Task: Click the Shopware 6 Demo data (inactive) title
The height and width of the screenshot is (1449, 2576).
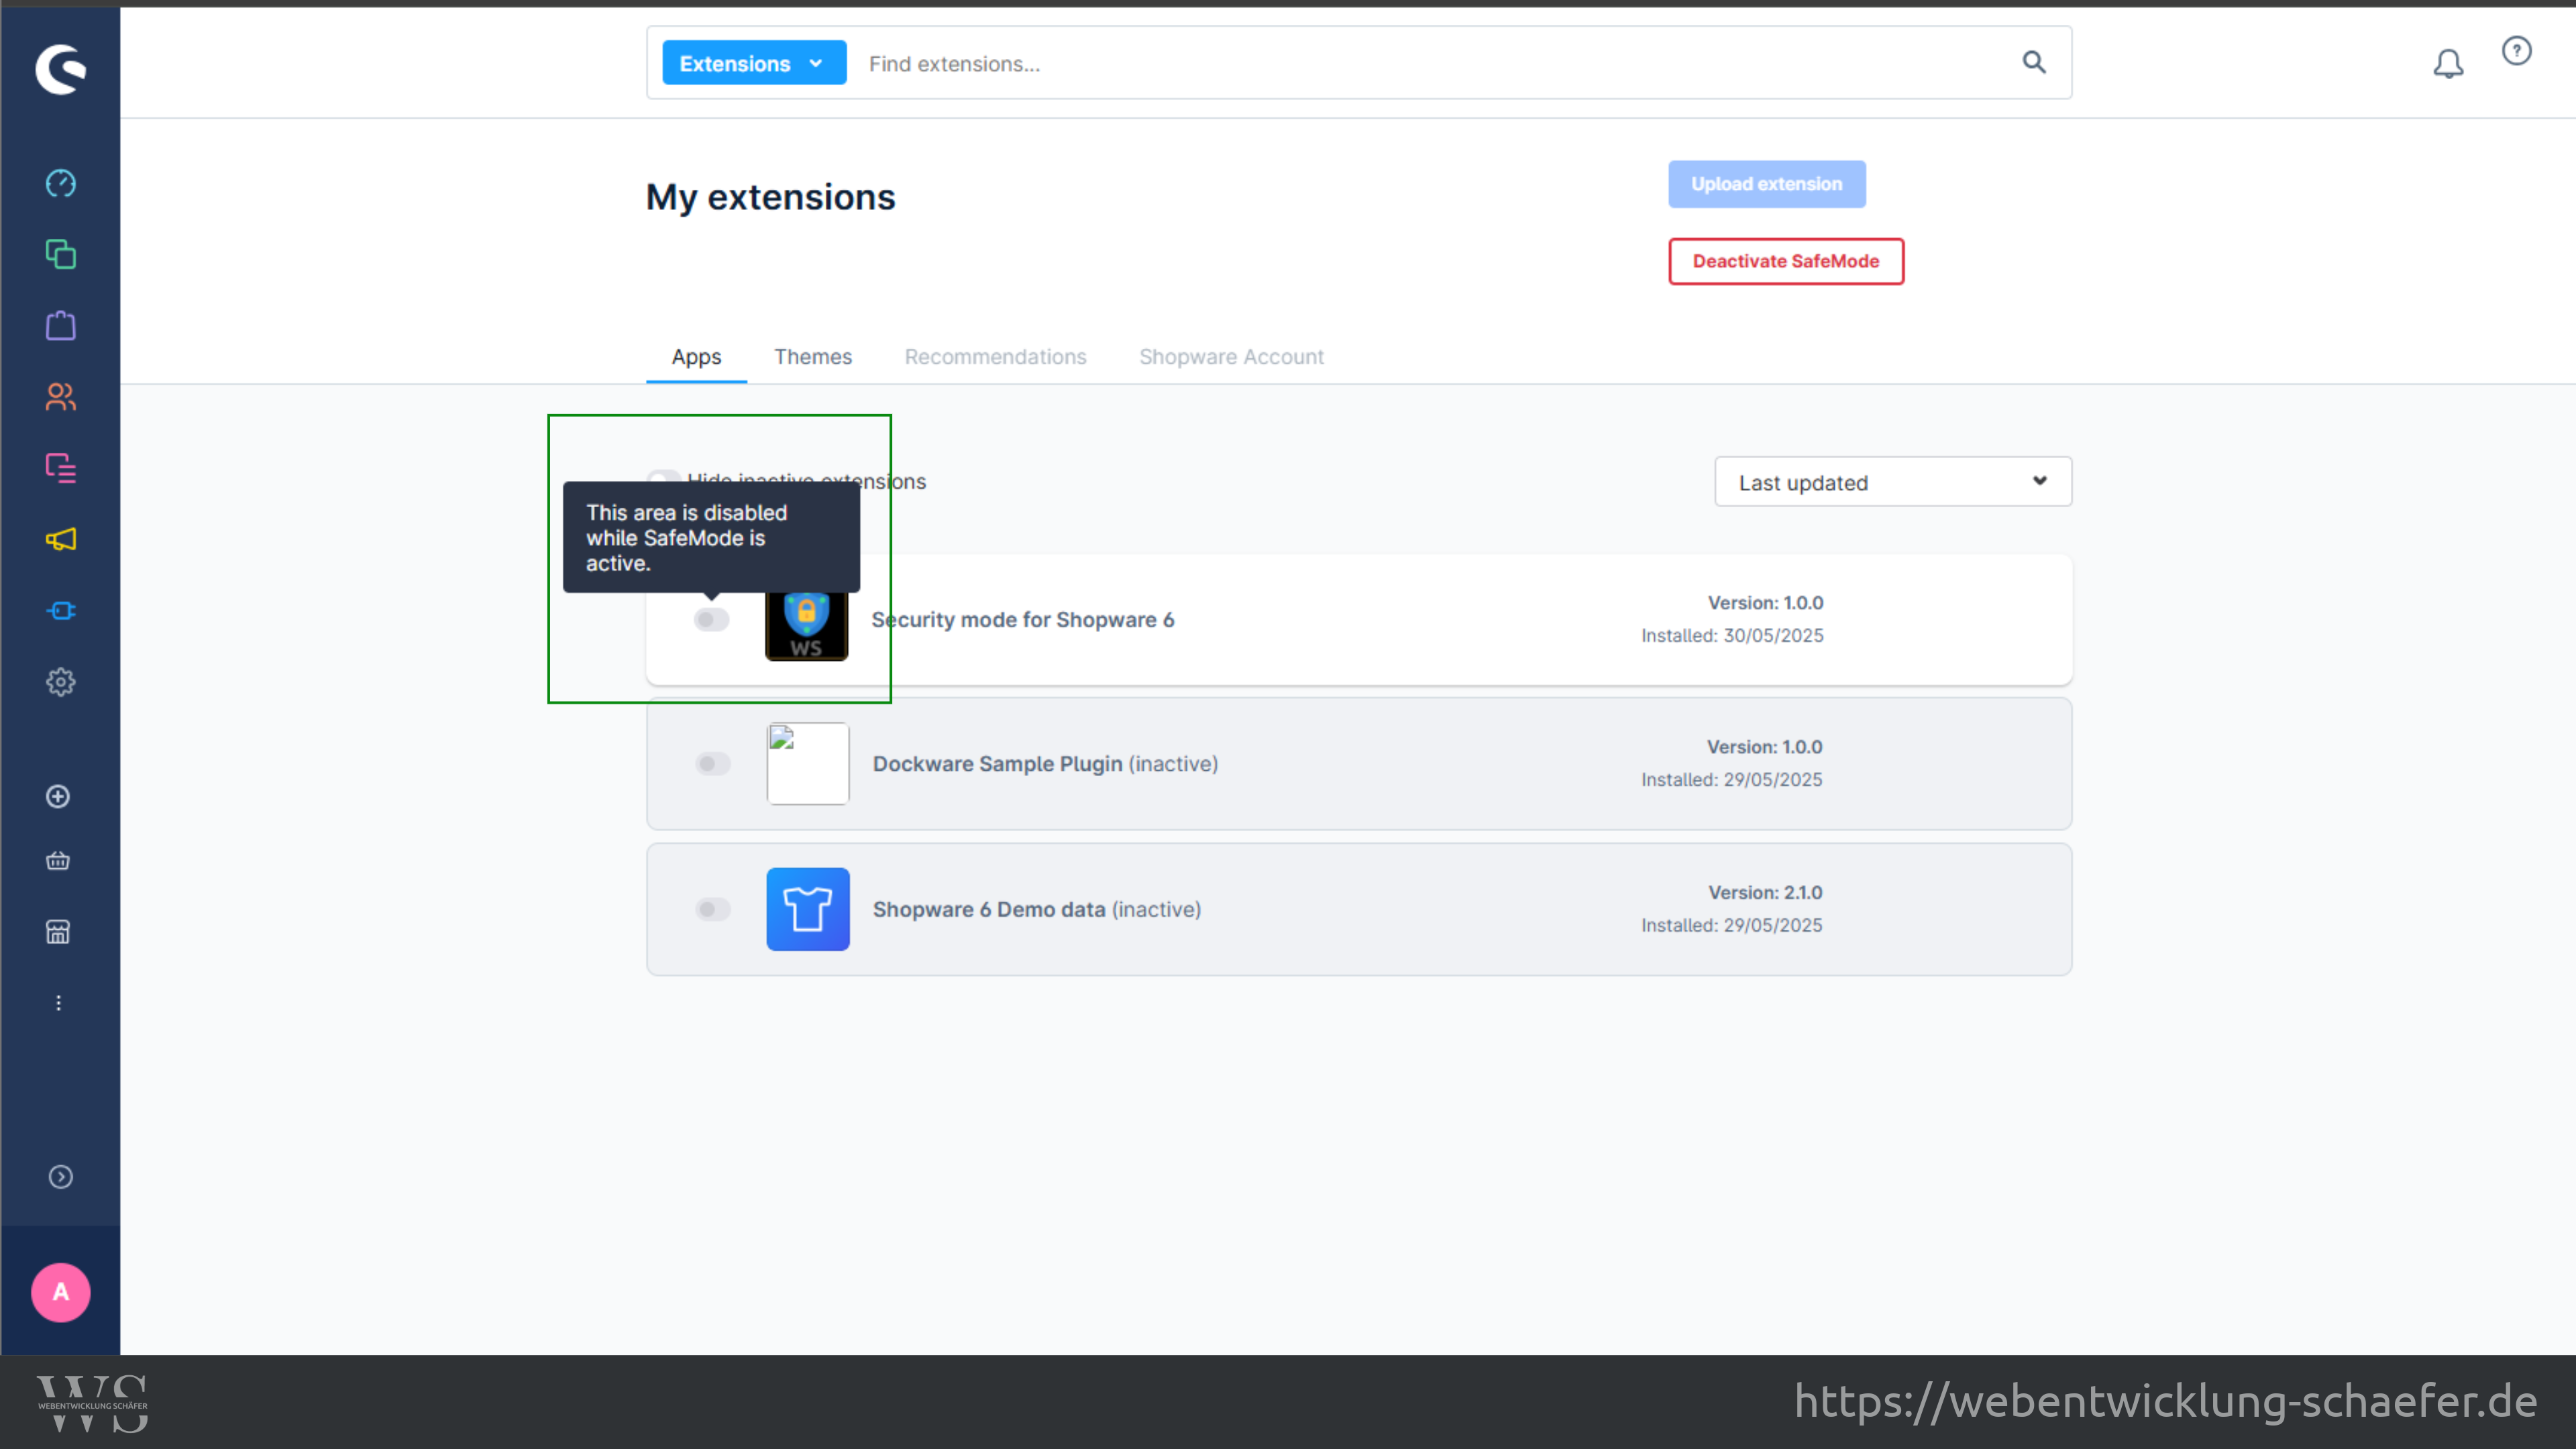Action: click(x=1037, y=909)
